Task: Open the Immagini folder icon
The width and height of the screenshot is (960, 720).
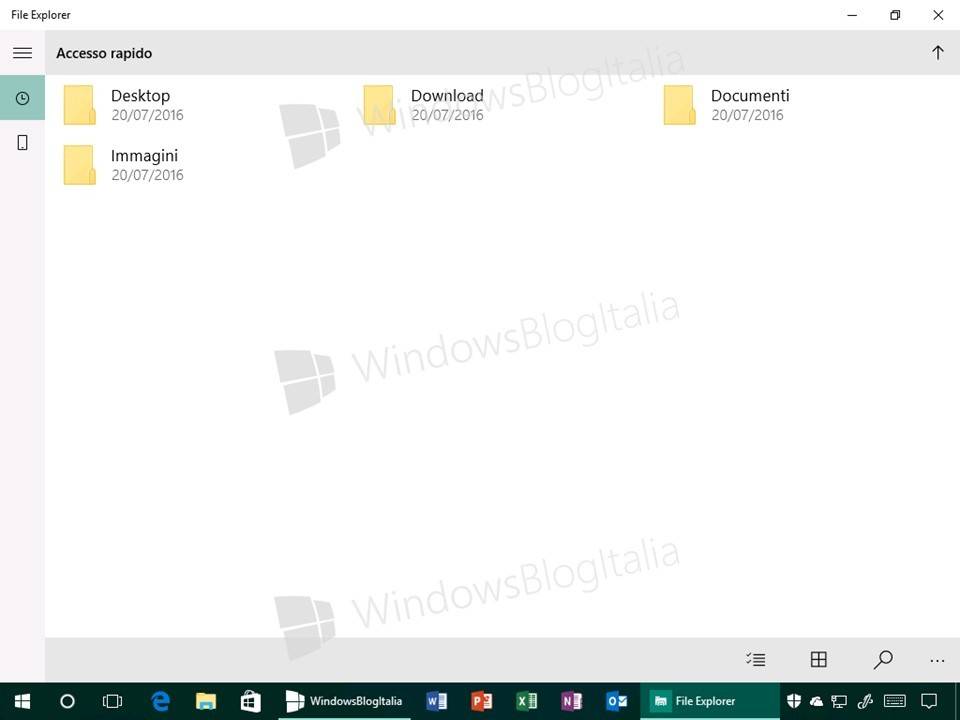Action: tap(80, 165)
